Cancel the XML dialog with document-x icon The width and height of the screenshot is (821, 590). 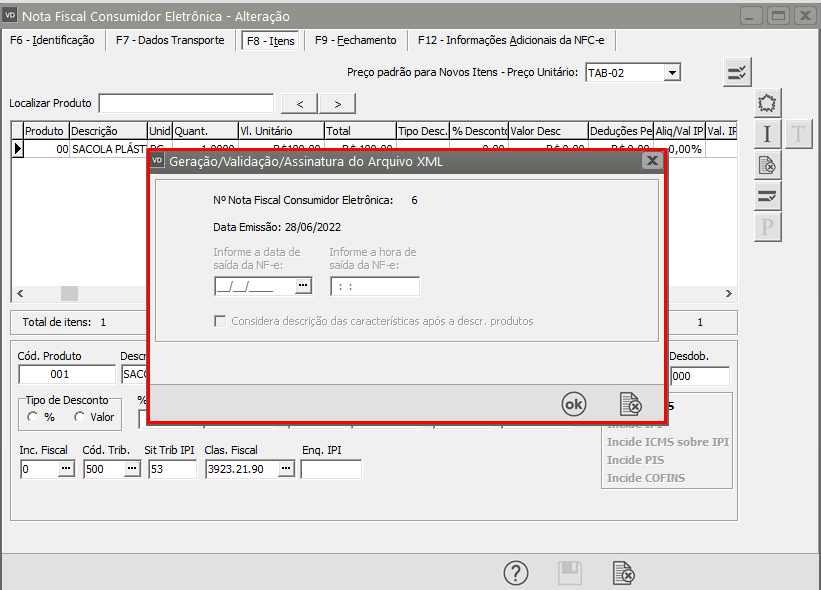point(630,404)
